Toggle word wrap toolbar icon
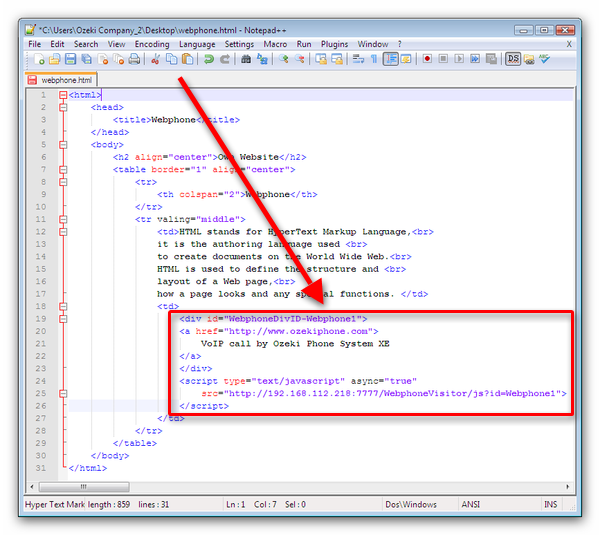Screen dimensions: 600x535 pos(358,59)
